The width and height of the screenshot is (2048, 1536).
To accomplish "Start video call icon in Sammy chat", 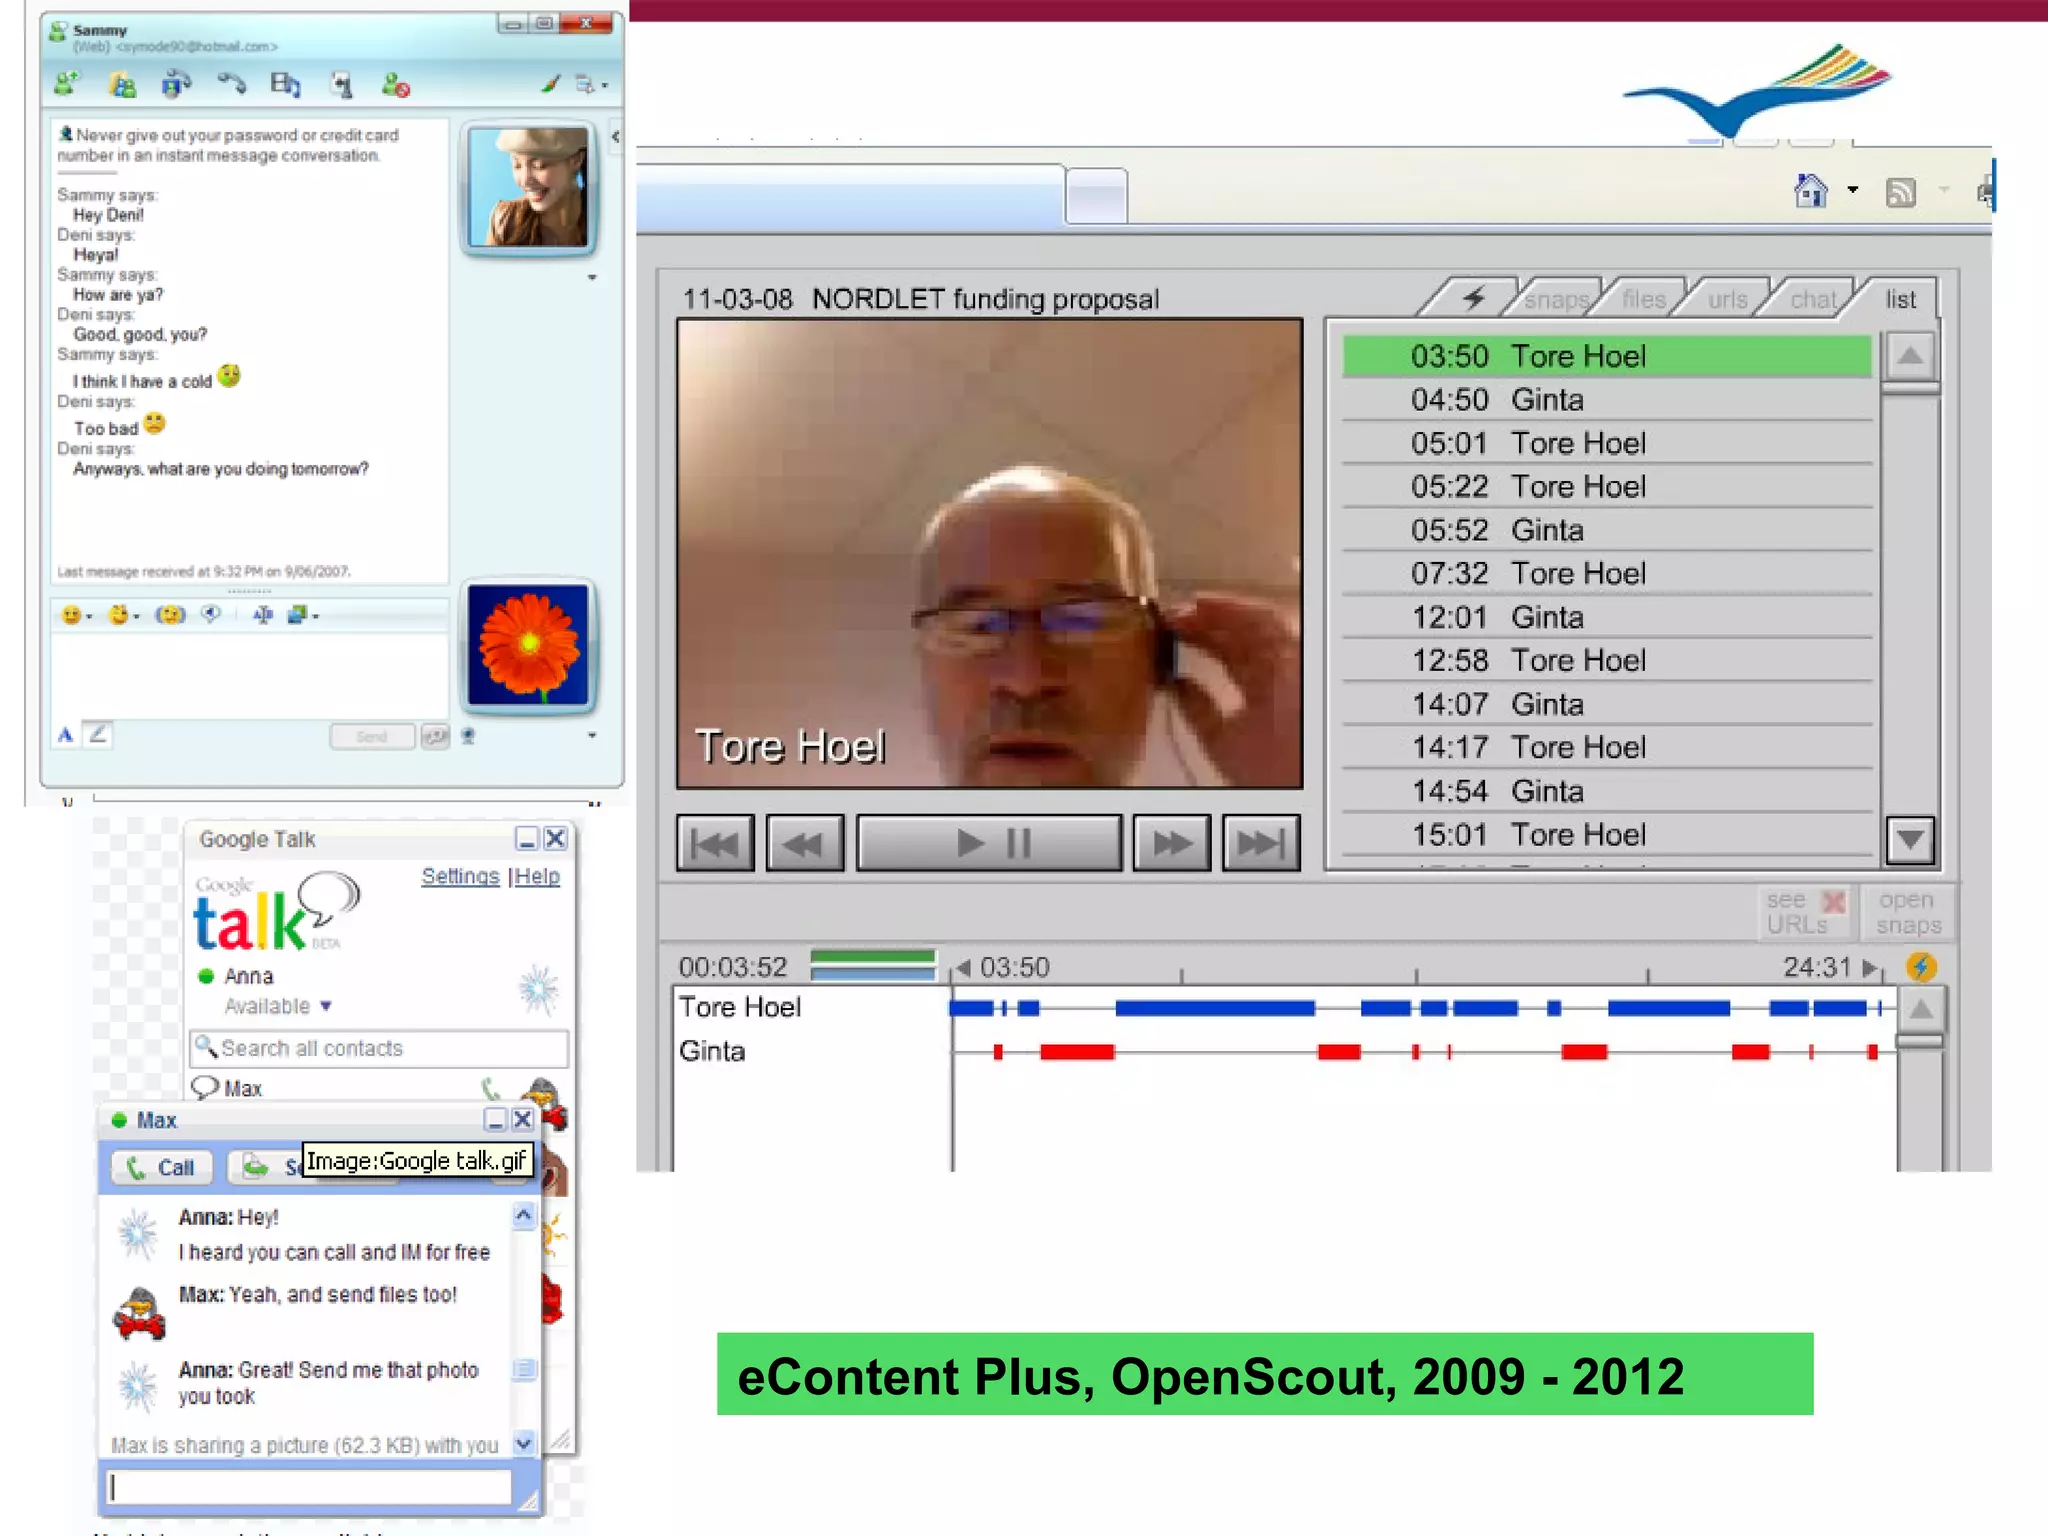I will coord(176,85).
